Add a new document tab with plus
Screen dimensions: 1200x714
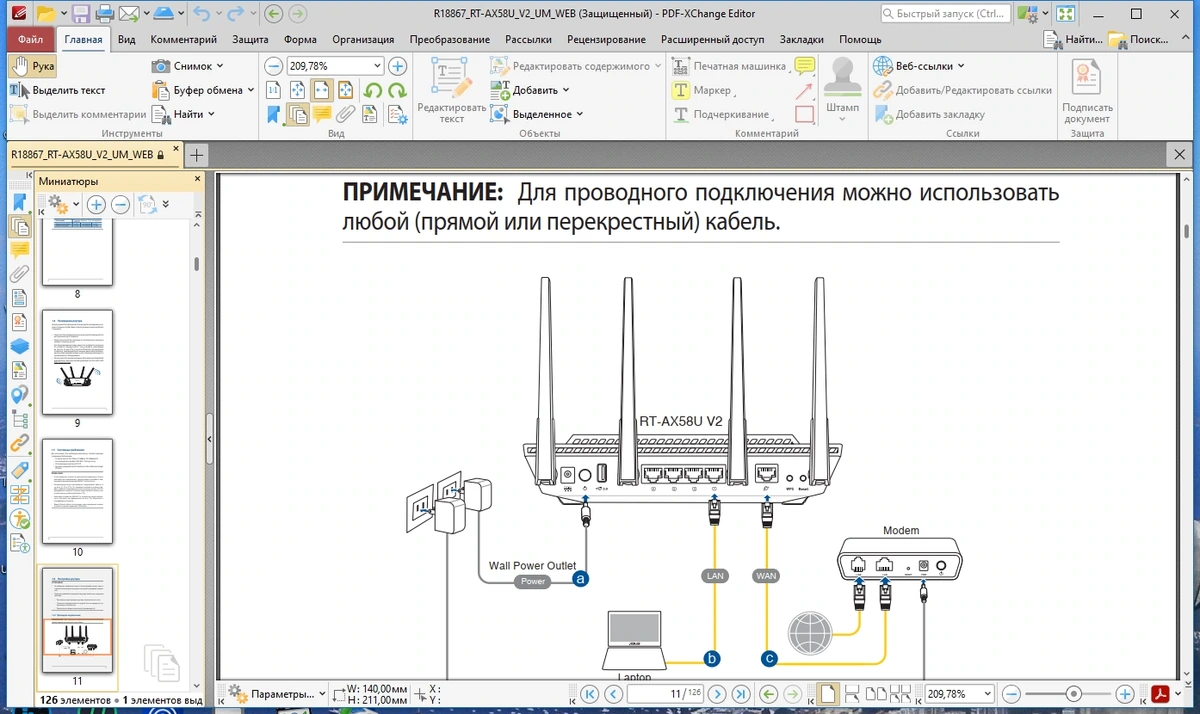[x=197, y=155]
